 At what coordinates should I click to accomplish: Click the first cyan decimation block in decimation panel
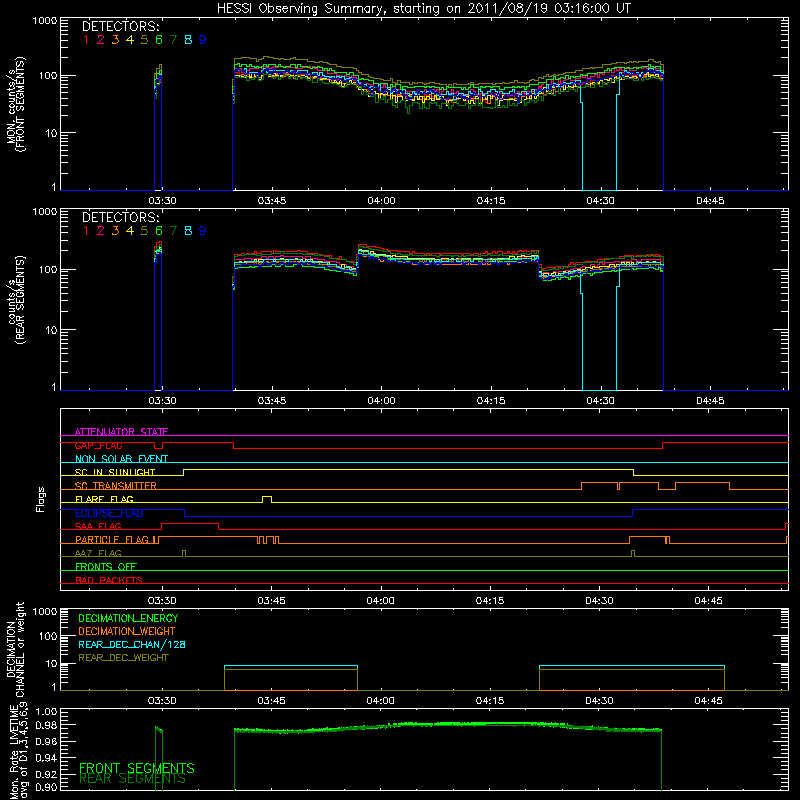291,666
